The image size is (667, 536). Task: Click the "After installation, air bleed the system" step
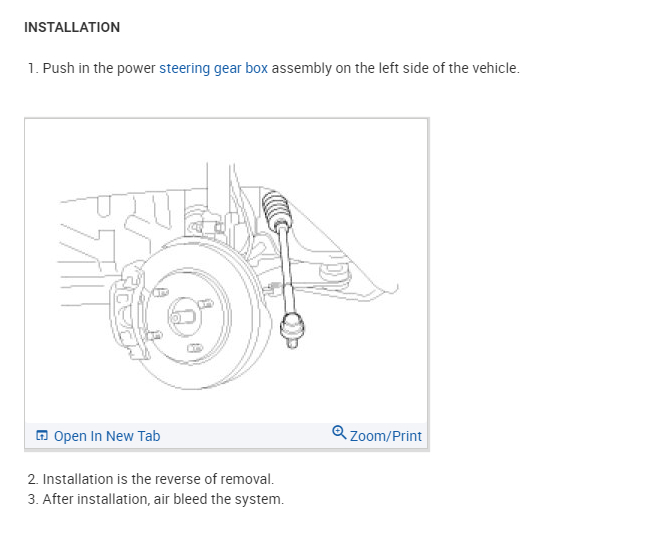coord(163,499)
